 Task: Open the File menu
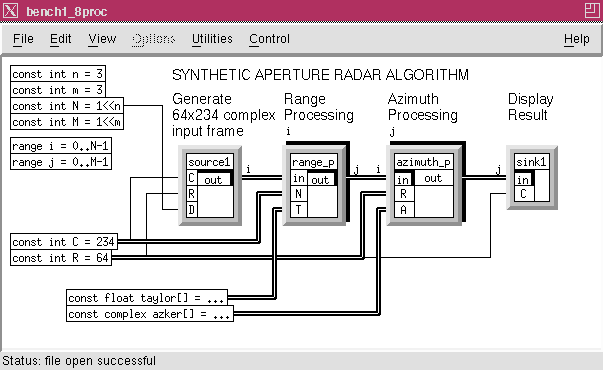pyautogui.click(x=23, y=39)
